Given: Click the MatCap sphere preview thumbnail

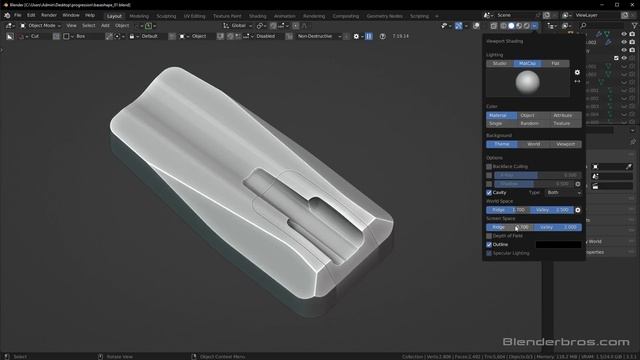Looking at the screenshot, I should [528, 82].
